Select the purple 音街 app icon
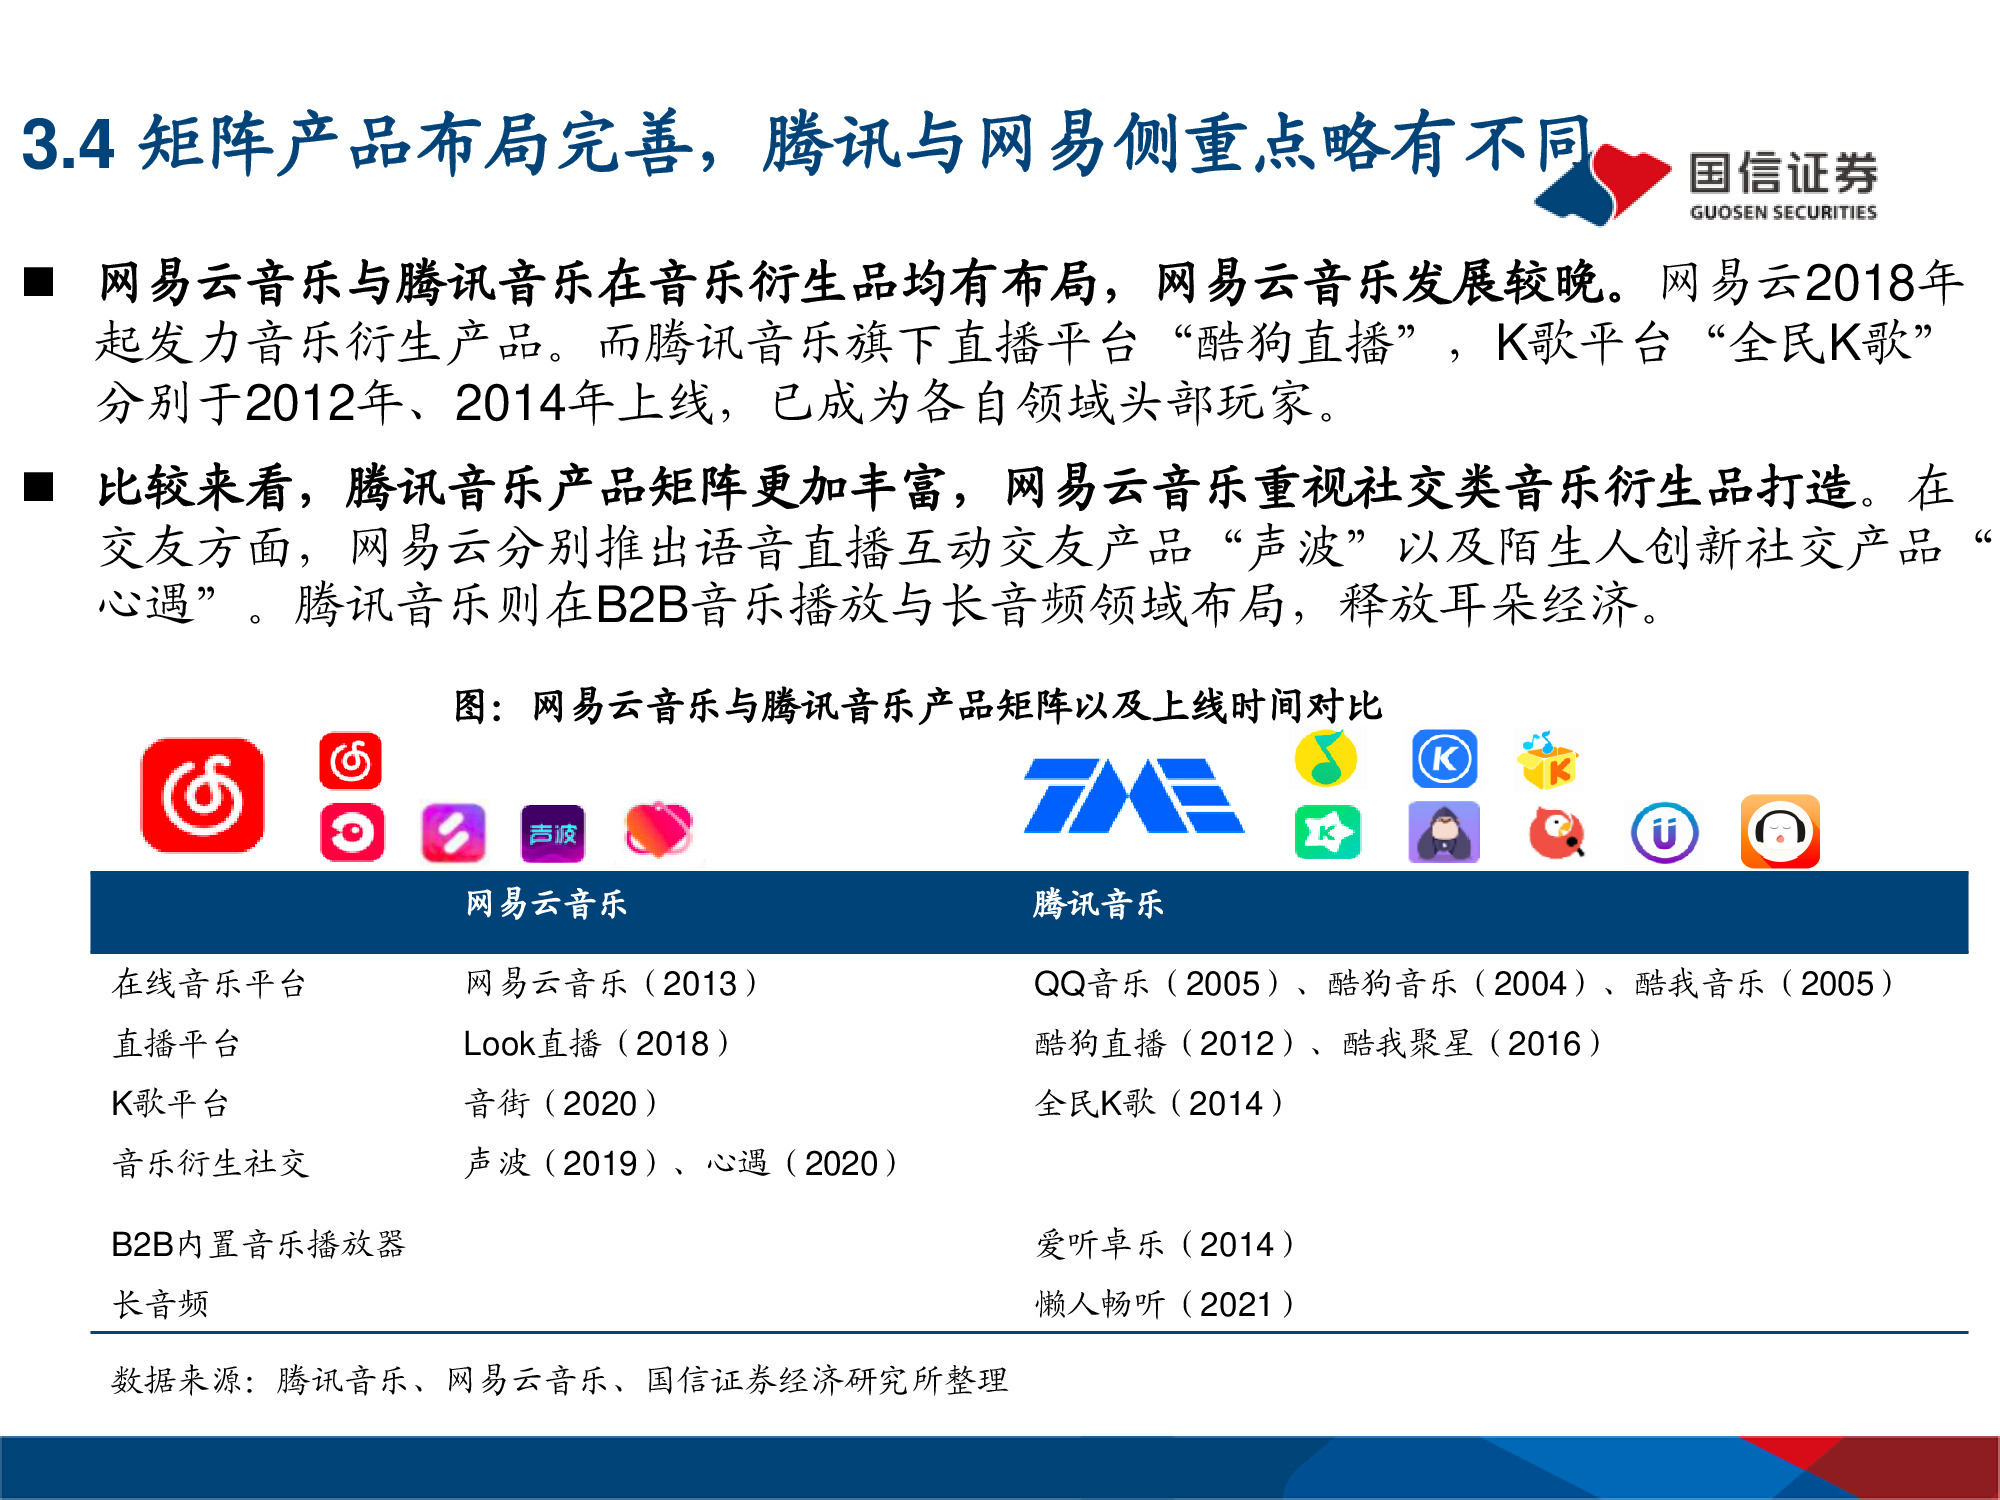 pyautogui.click(x=453, y=831)
